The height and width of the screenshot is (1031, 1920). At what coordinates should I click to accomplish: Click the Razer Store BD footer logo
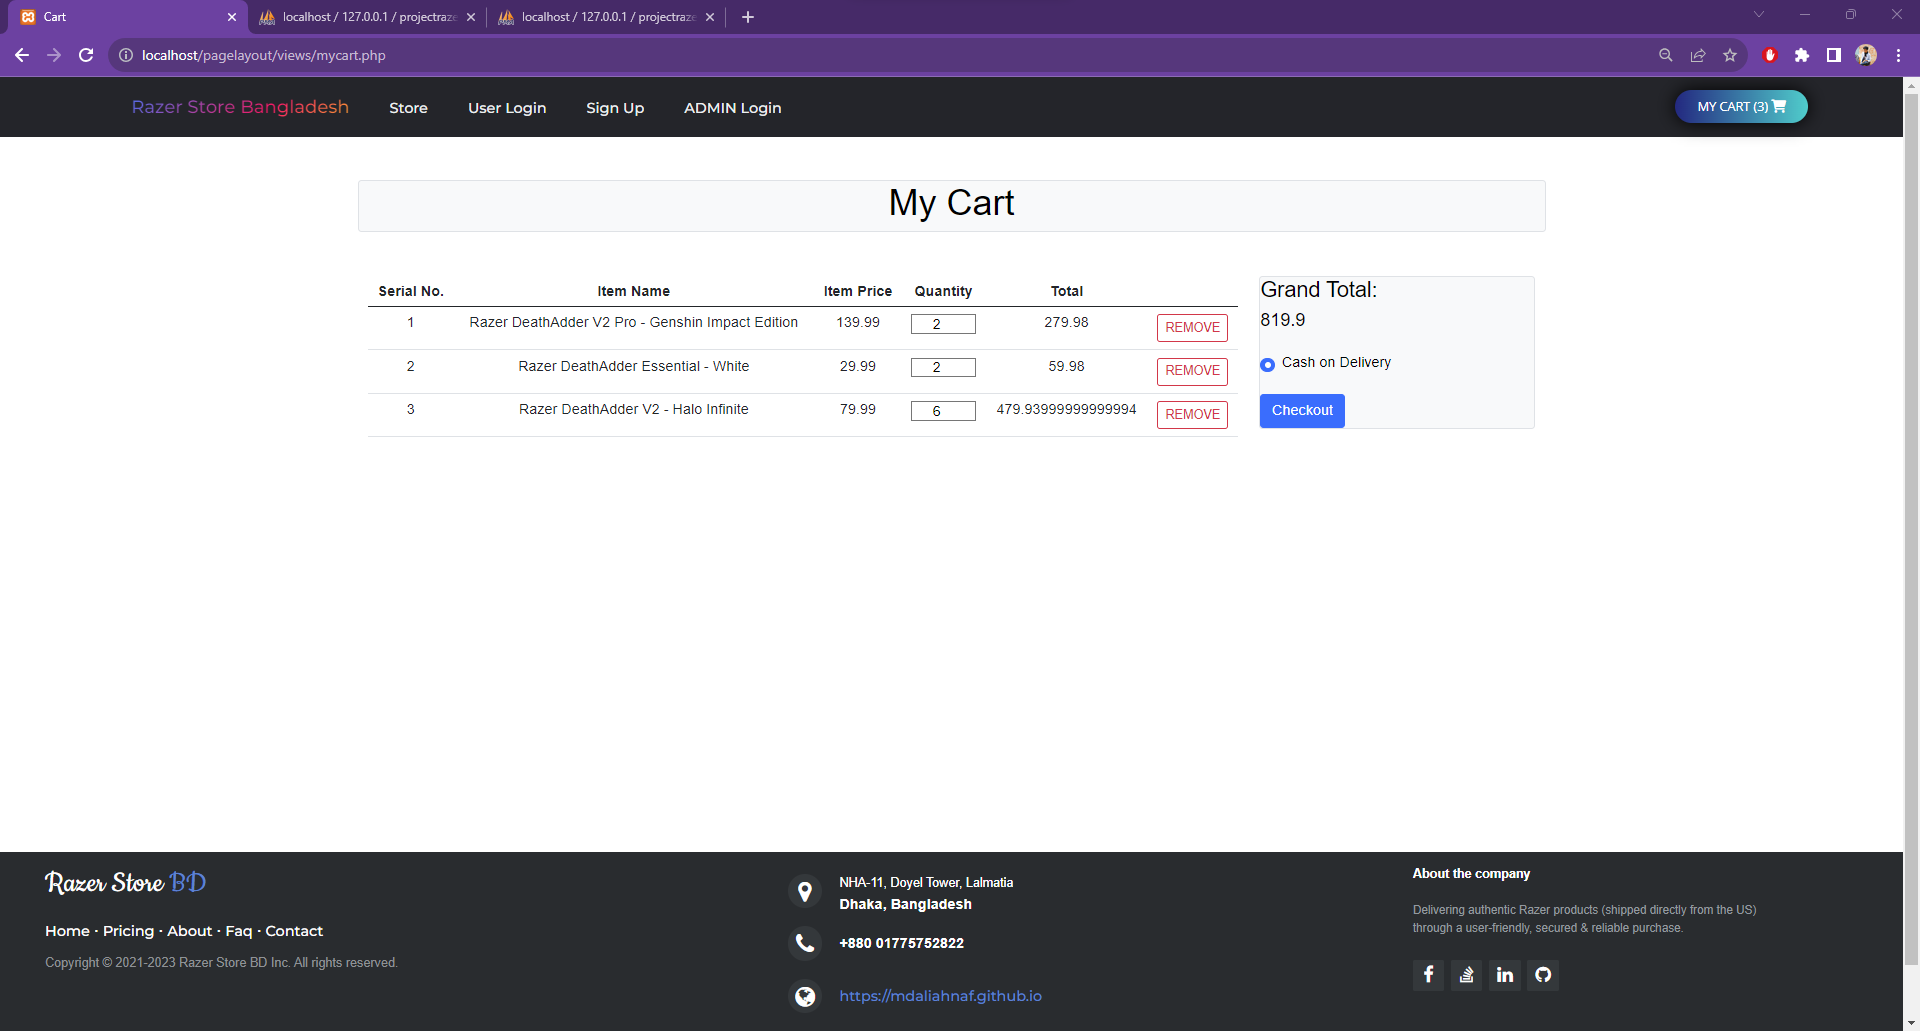(125, 883)
